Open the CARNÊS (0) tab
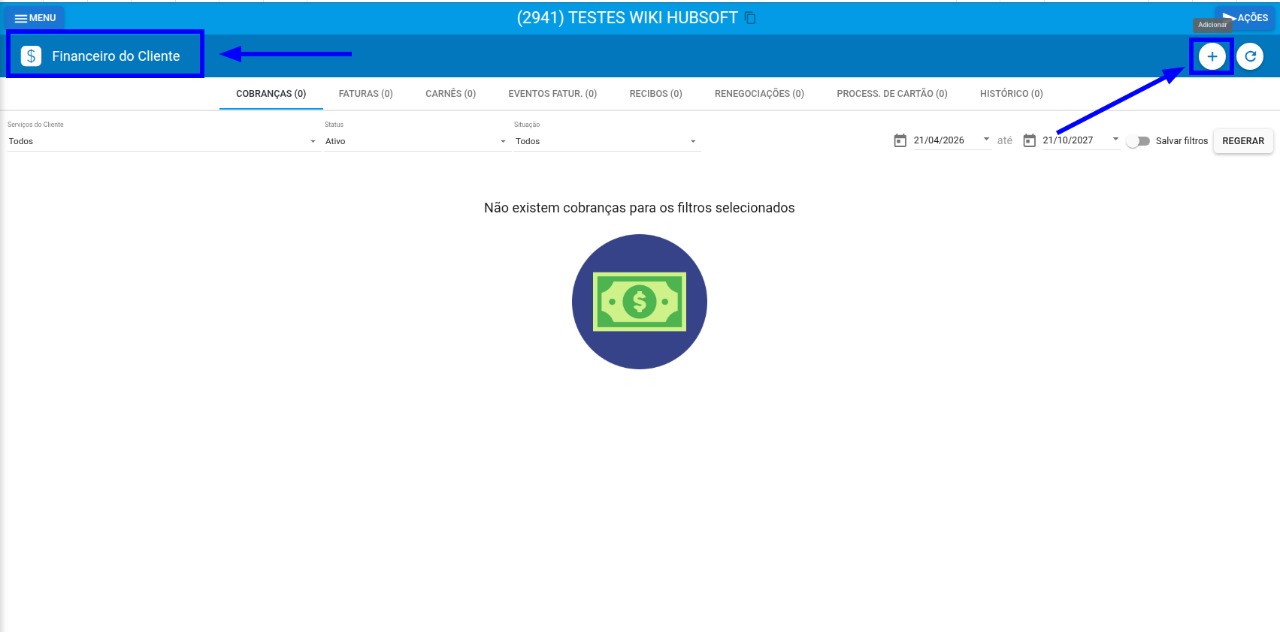 451,94
